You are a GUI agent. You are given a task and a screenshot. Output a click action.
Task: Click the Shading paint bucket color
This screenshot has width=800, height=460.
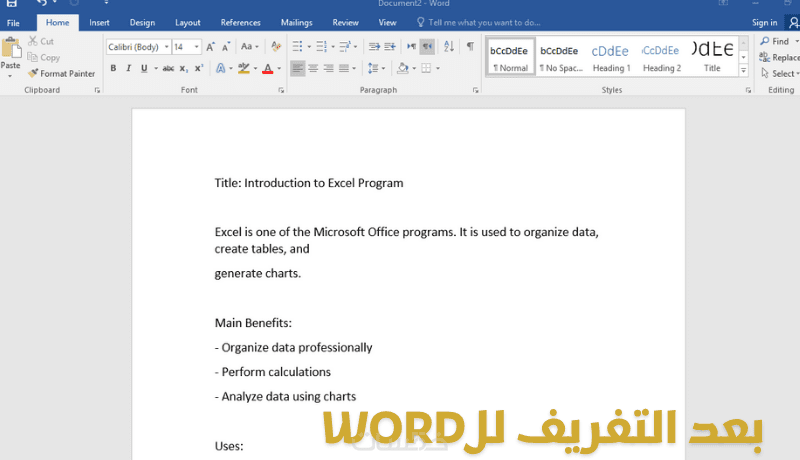point(403,68)
